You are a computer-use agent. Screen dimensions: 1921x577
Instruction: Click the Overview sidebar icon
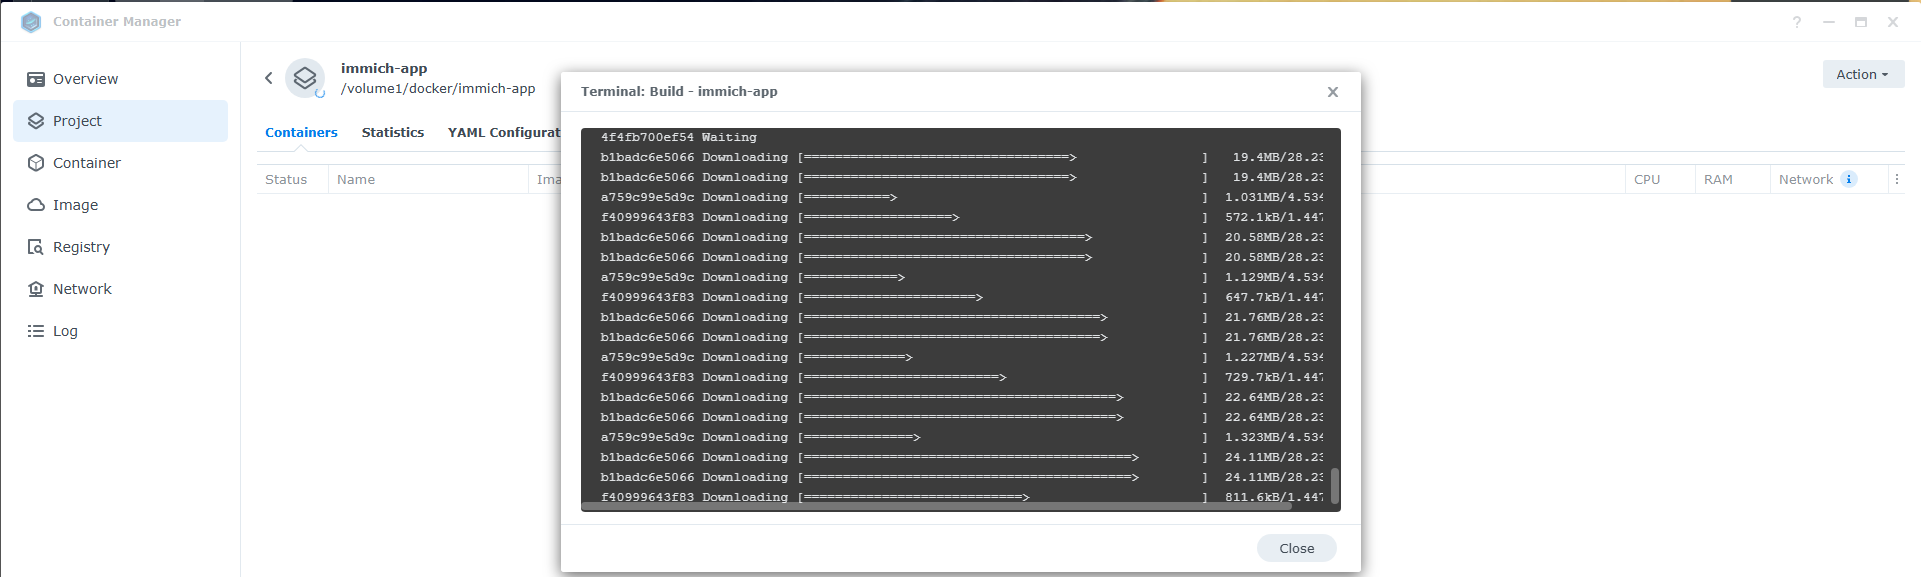[36, 79]
